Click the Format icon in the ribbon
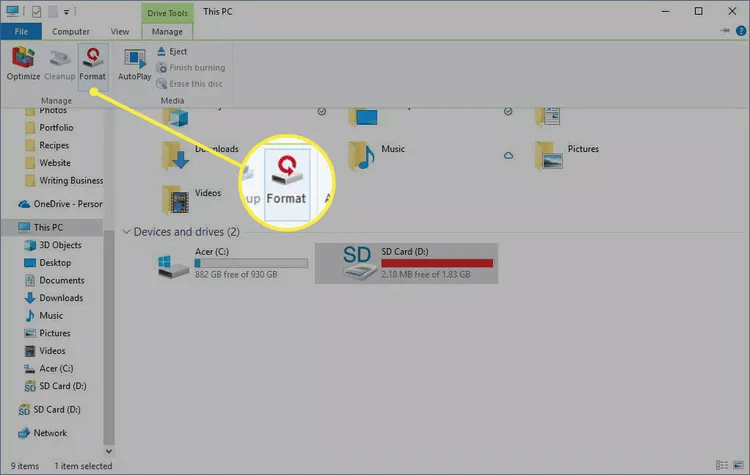 pyautogui.click(x=92, y=64)
